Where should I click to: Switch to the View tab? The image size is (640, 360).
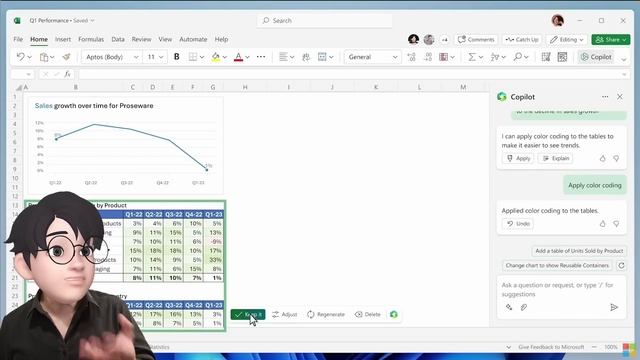pos(165,40)
